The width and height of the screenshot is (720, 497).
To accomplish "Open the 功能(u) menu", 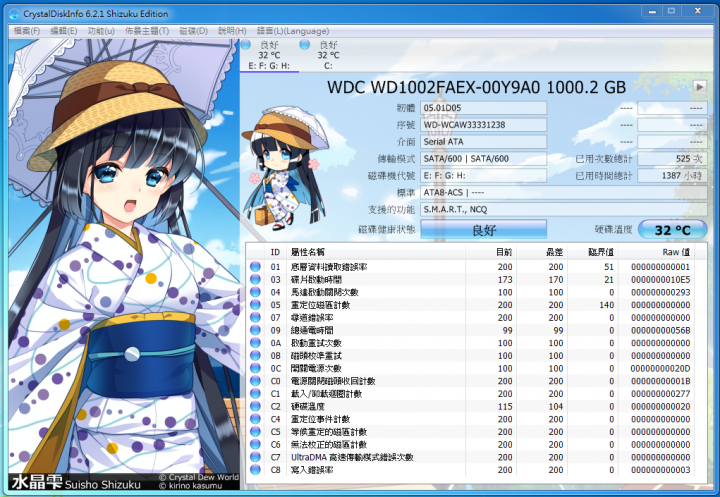I will (101, 31).
